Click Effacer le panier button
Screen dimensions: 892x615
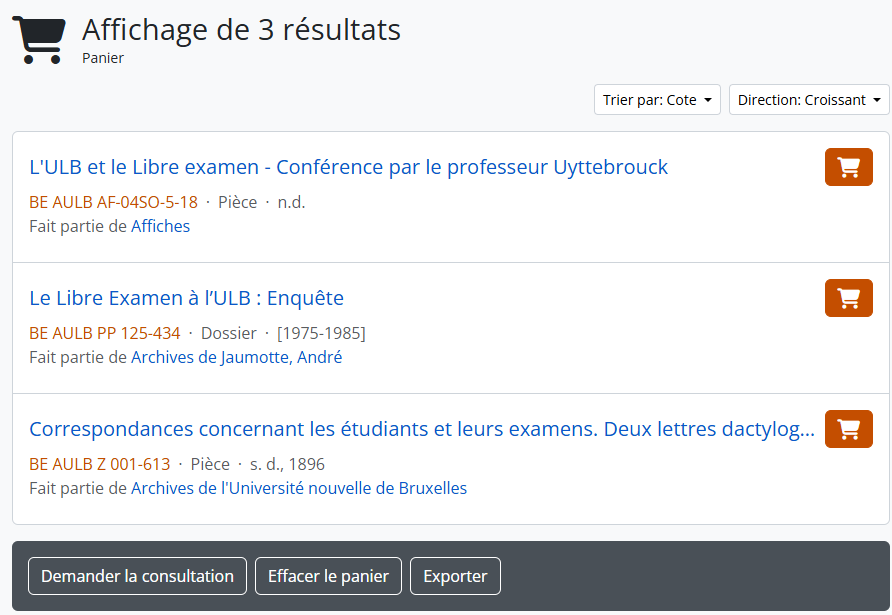328,576
